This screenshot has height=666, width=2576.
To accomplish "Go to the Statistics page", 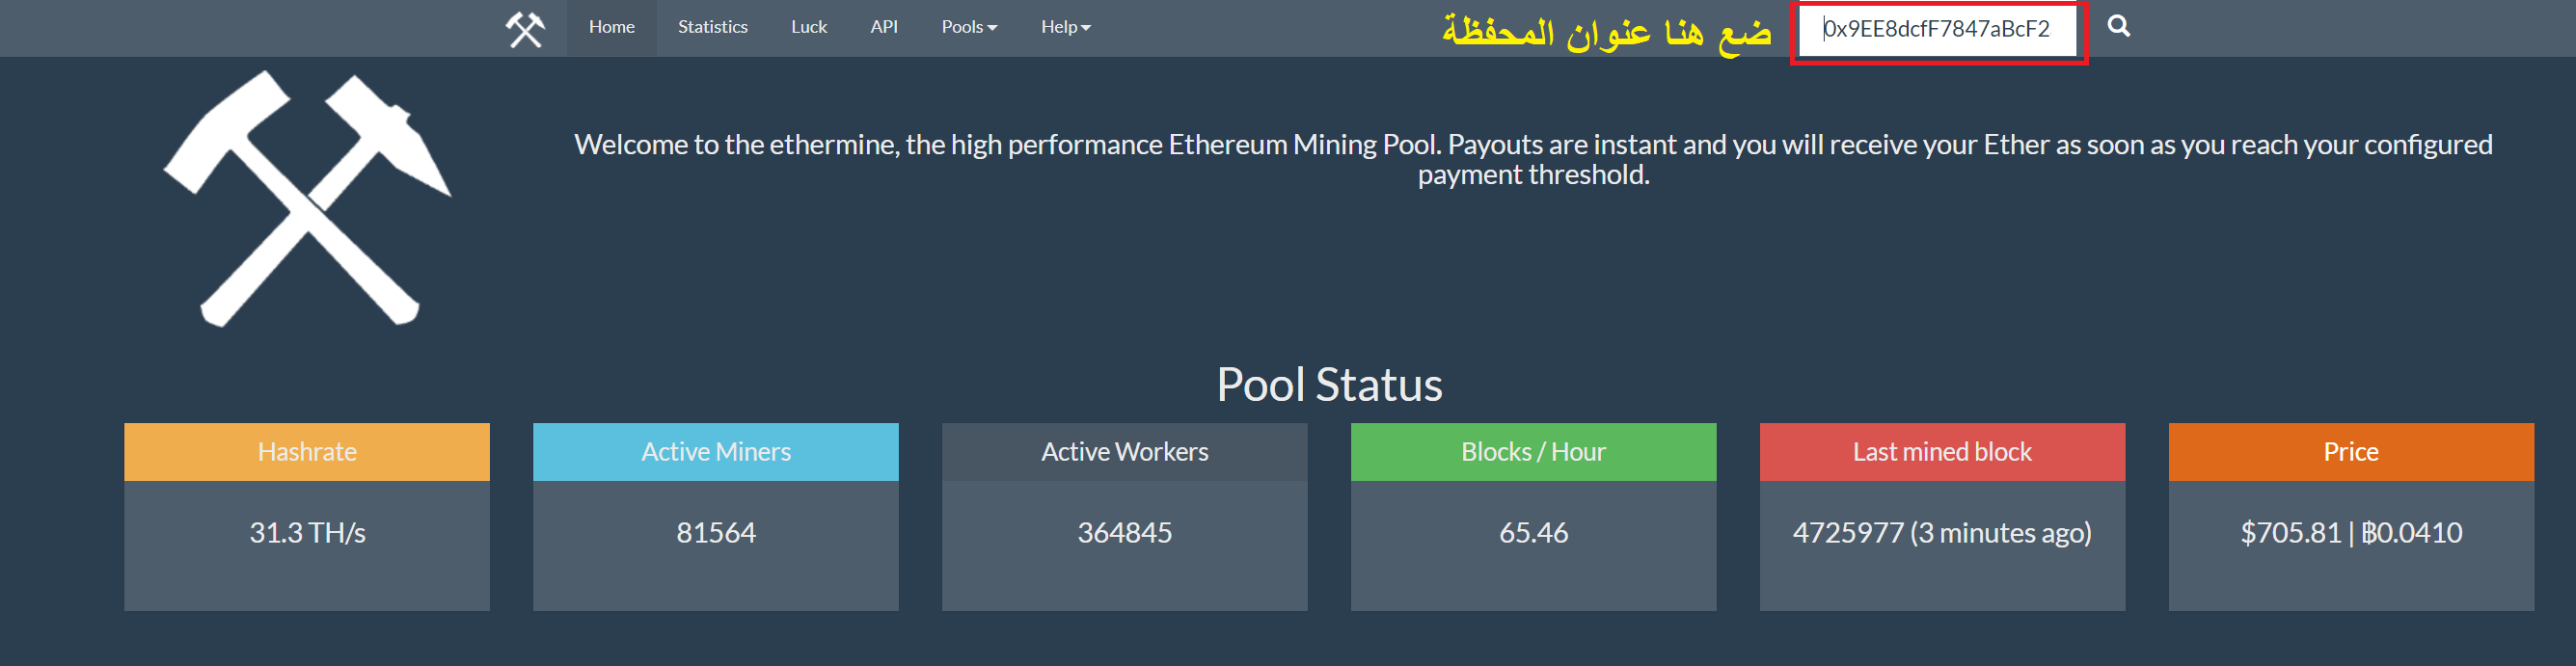I will tap(713, 27).
